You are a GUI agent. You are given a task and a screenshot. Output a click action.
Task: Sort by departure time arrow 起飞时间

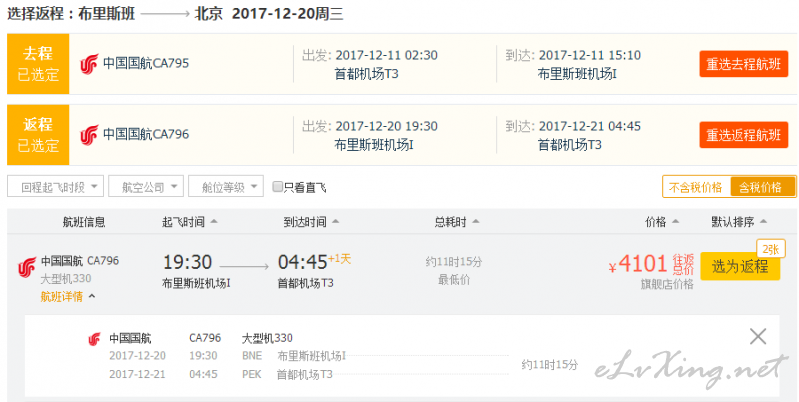pyautogui.click(x=214, y=222)
